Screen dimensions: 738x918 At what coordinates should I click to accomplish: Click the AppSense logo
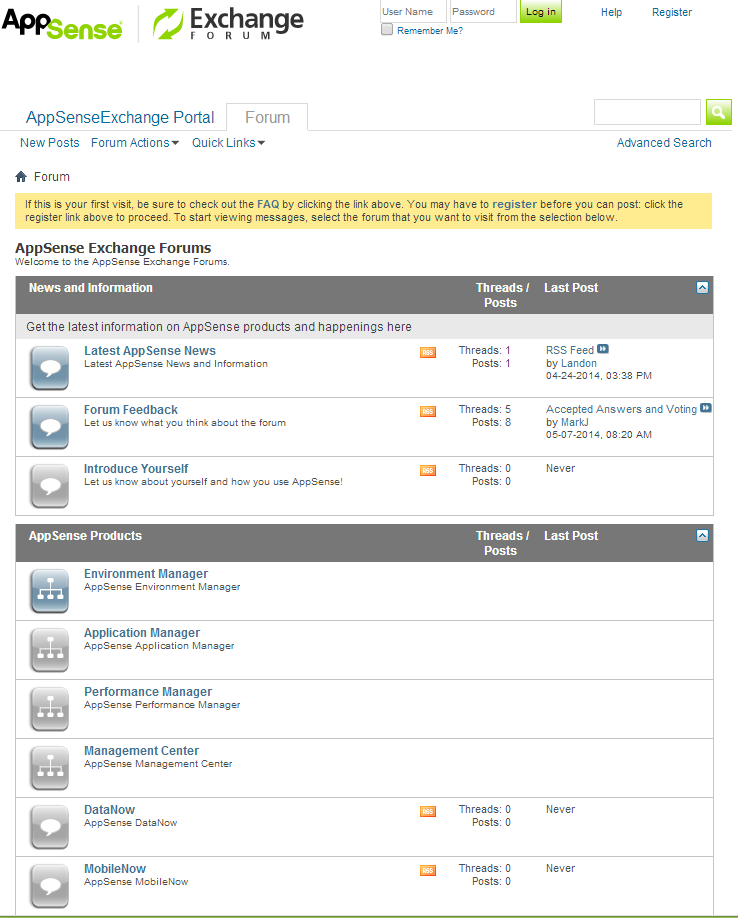[x=62, y=24]
